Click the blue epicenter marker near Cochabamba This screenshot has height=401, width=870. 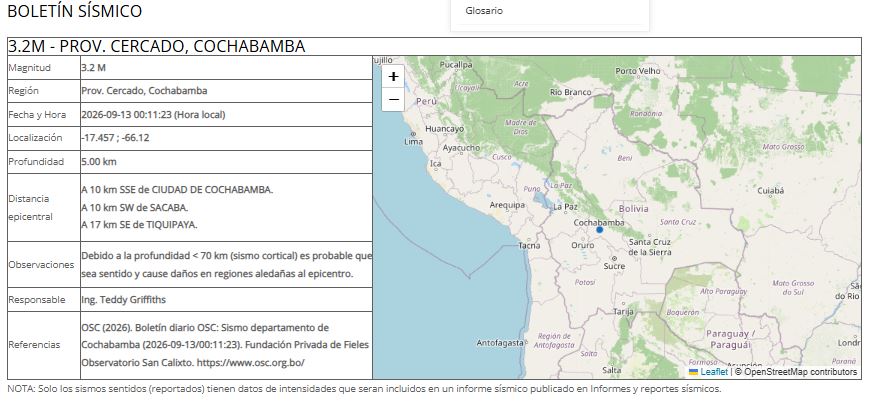[x=599, y=230]
